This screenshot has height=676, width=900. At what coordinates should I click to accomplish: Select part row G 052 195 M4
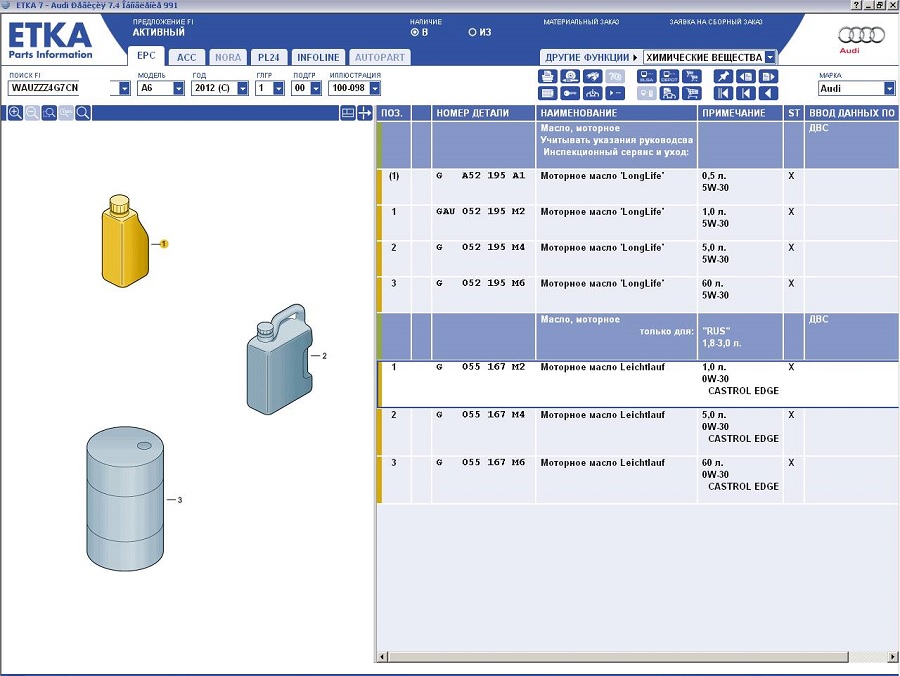click(637, 258)
